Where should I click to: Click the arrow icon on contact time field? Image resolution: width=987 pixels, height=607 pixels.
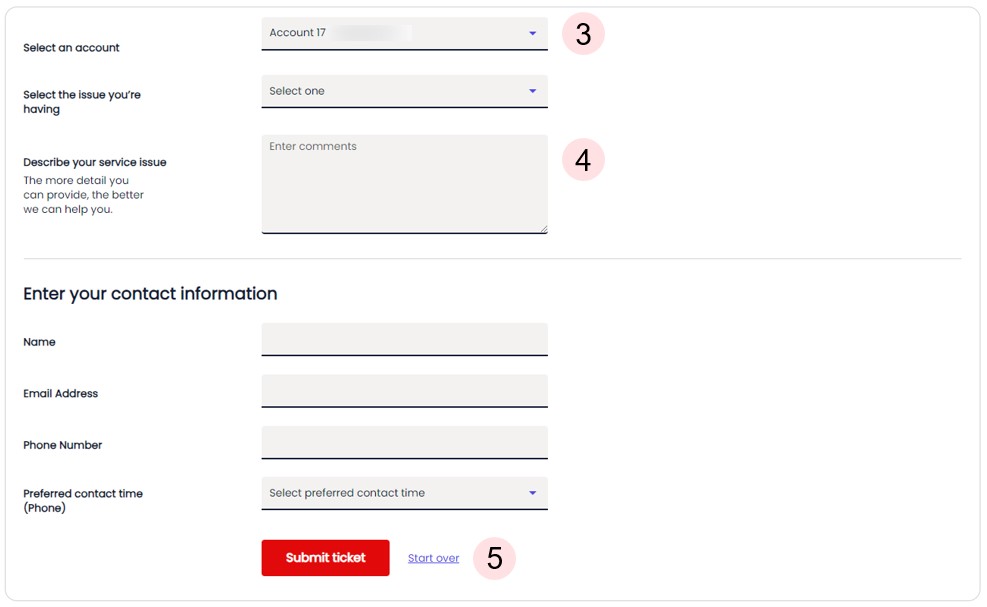coord(533,492)
